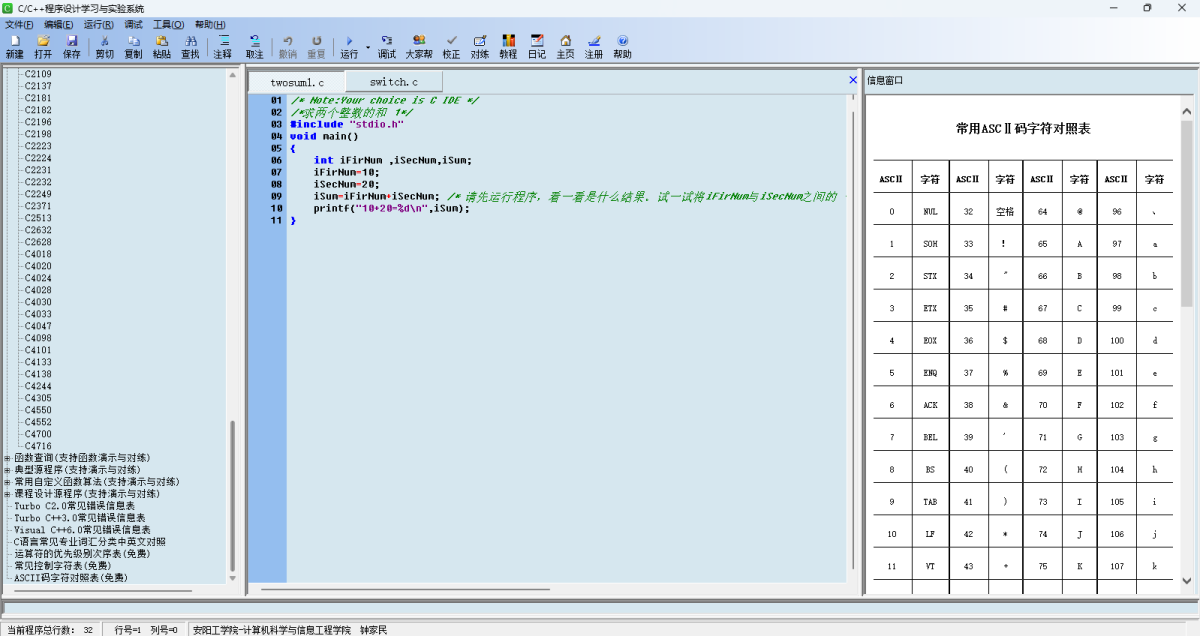
Task: Expand the 课程设计源程序 tree node
Action: click(8, 494)
